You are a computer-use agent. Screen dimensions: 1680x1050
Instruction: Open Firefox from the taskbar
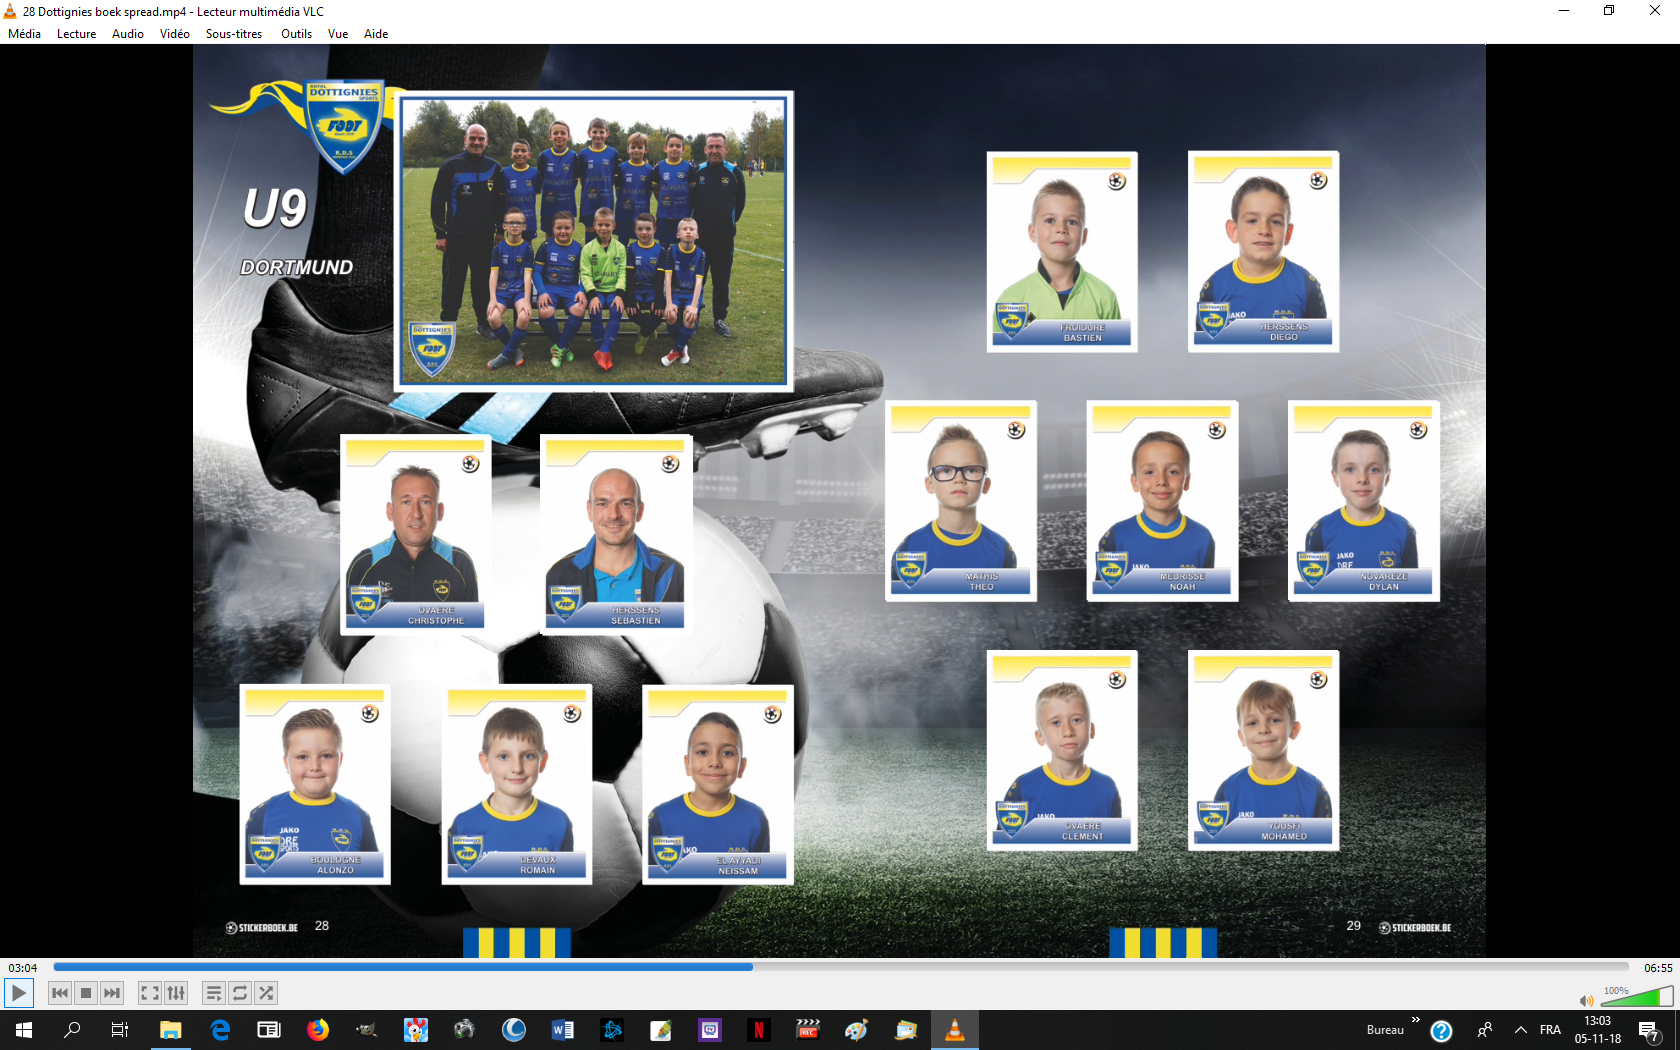click(x=318, y=1030)
